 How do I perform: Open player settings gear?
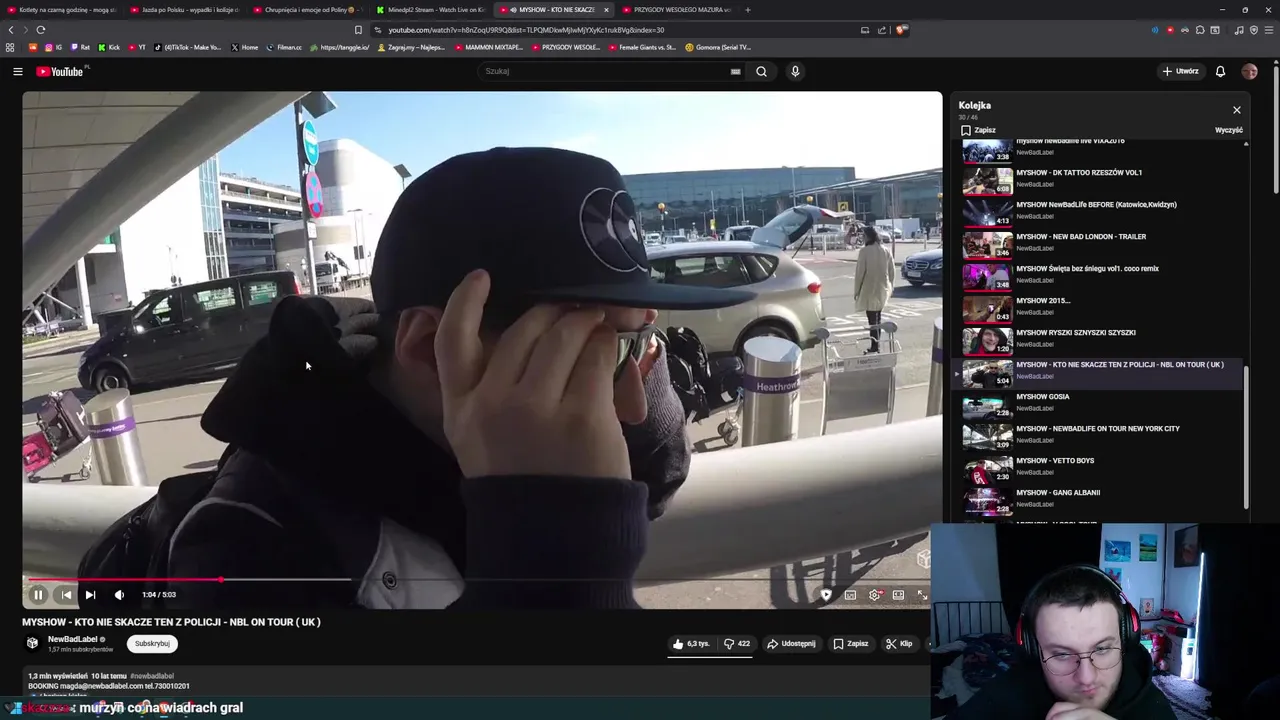(875, 595)
